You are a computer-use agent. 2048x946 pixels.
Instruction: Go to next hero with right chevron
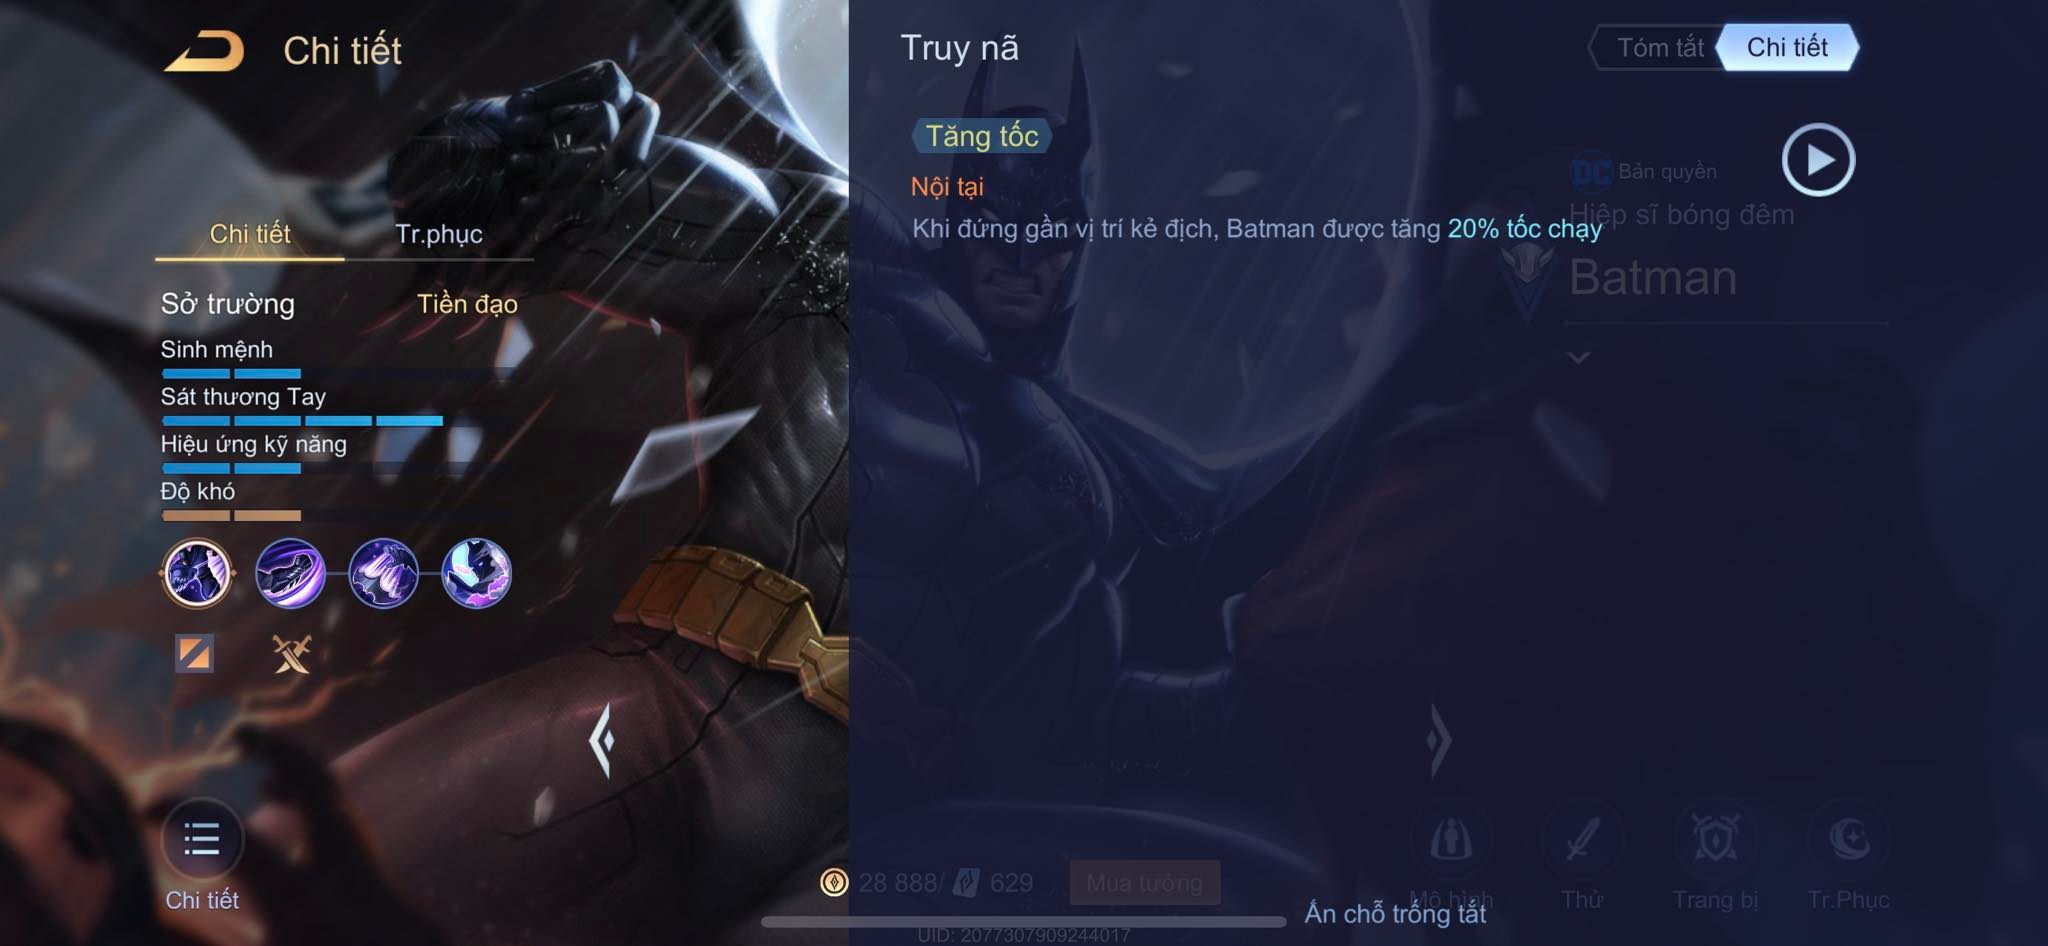tap(1438, 740)
